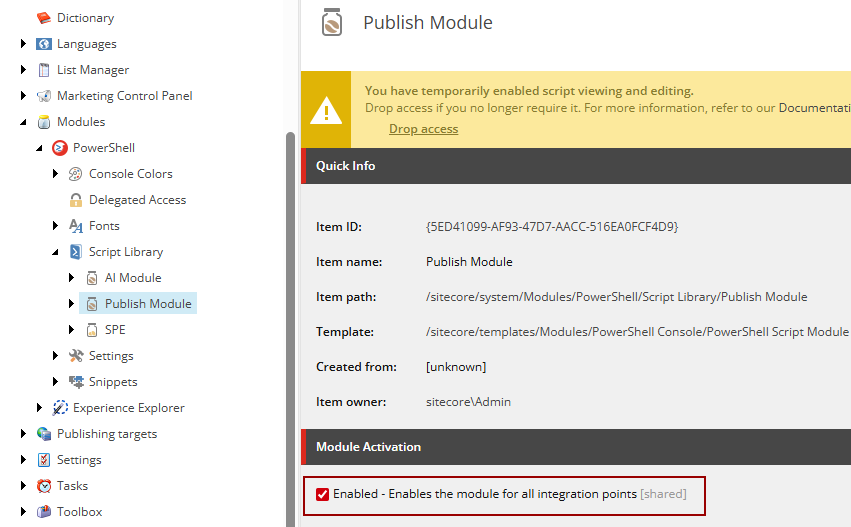Viewport: 851px width, 527px height.
Task: Click the Publishing targets globe icon
Action: click(x=44, y=434)
